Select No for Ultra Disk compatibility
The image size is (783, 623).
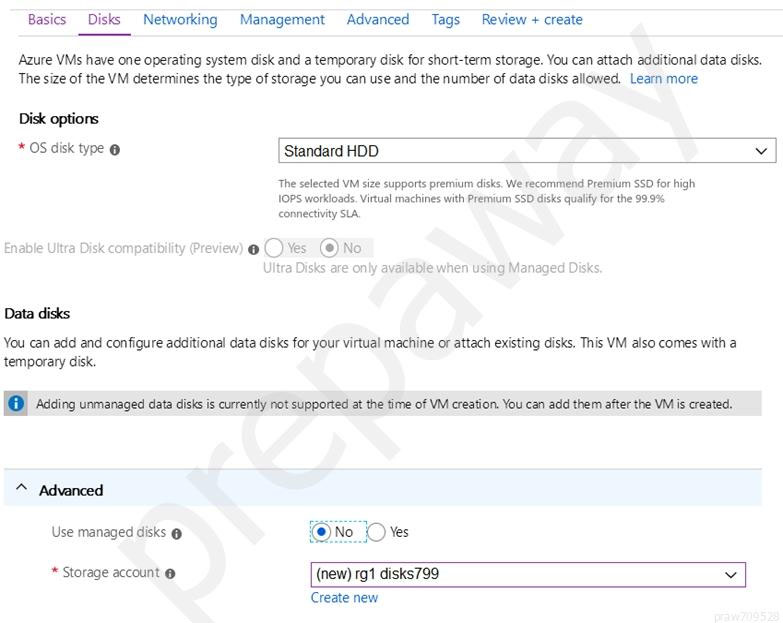(x=329, y=248)
